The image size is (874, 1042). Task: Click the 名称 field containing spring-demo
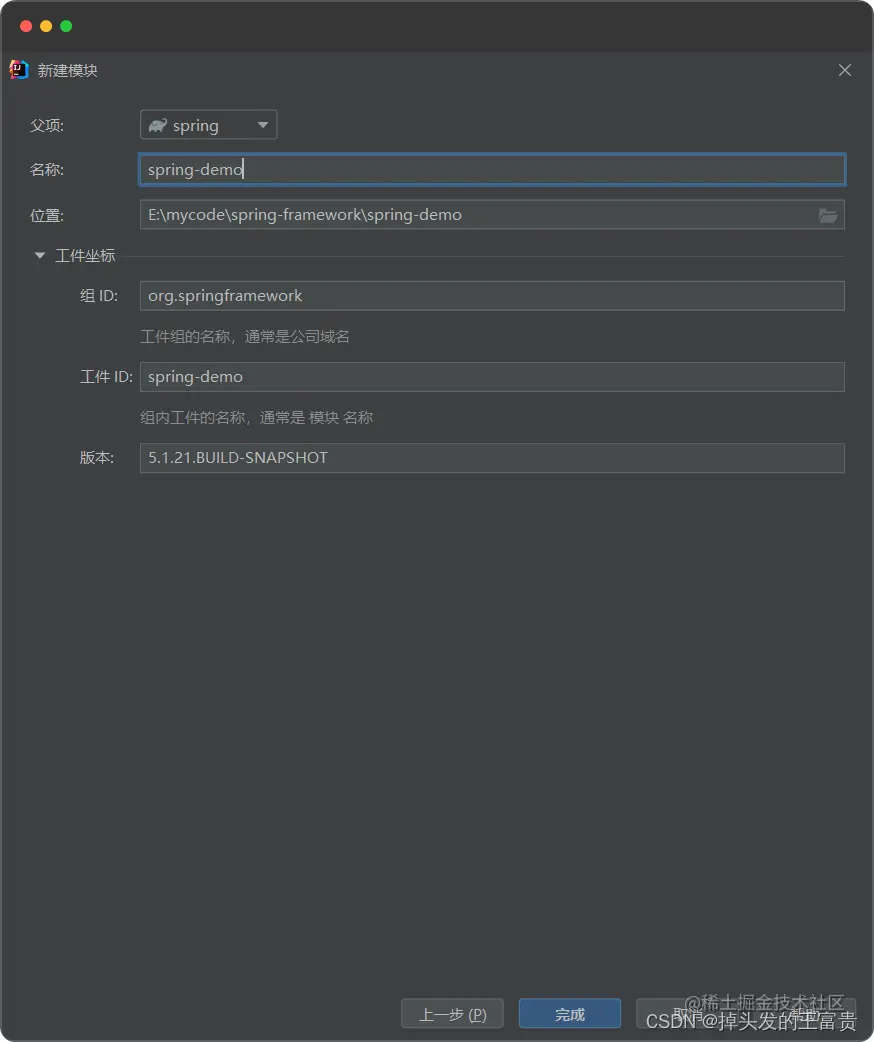point(492,169)
